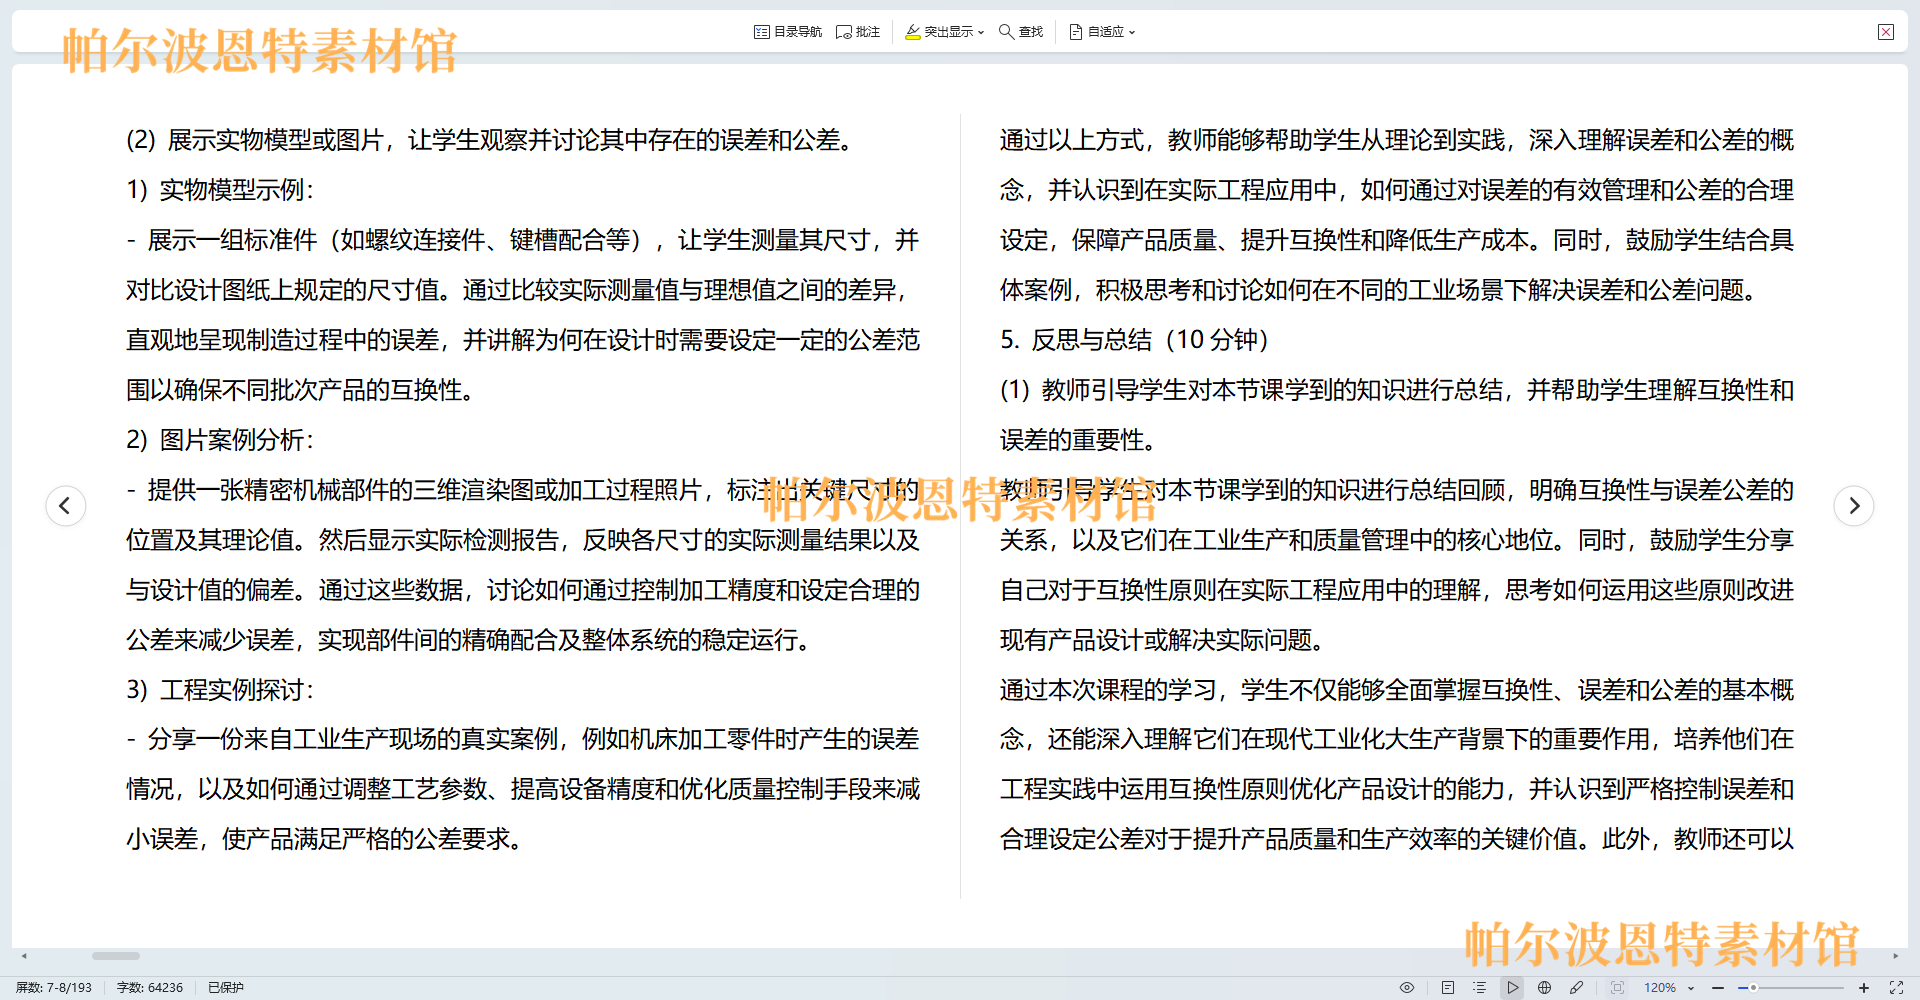
Task: Go to previous page with left arrow
Action: click(x=65, y=505)
